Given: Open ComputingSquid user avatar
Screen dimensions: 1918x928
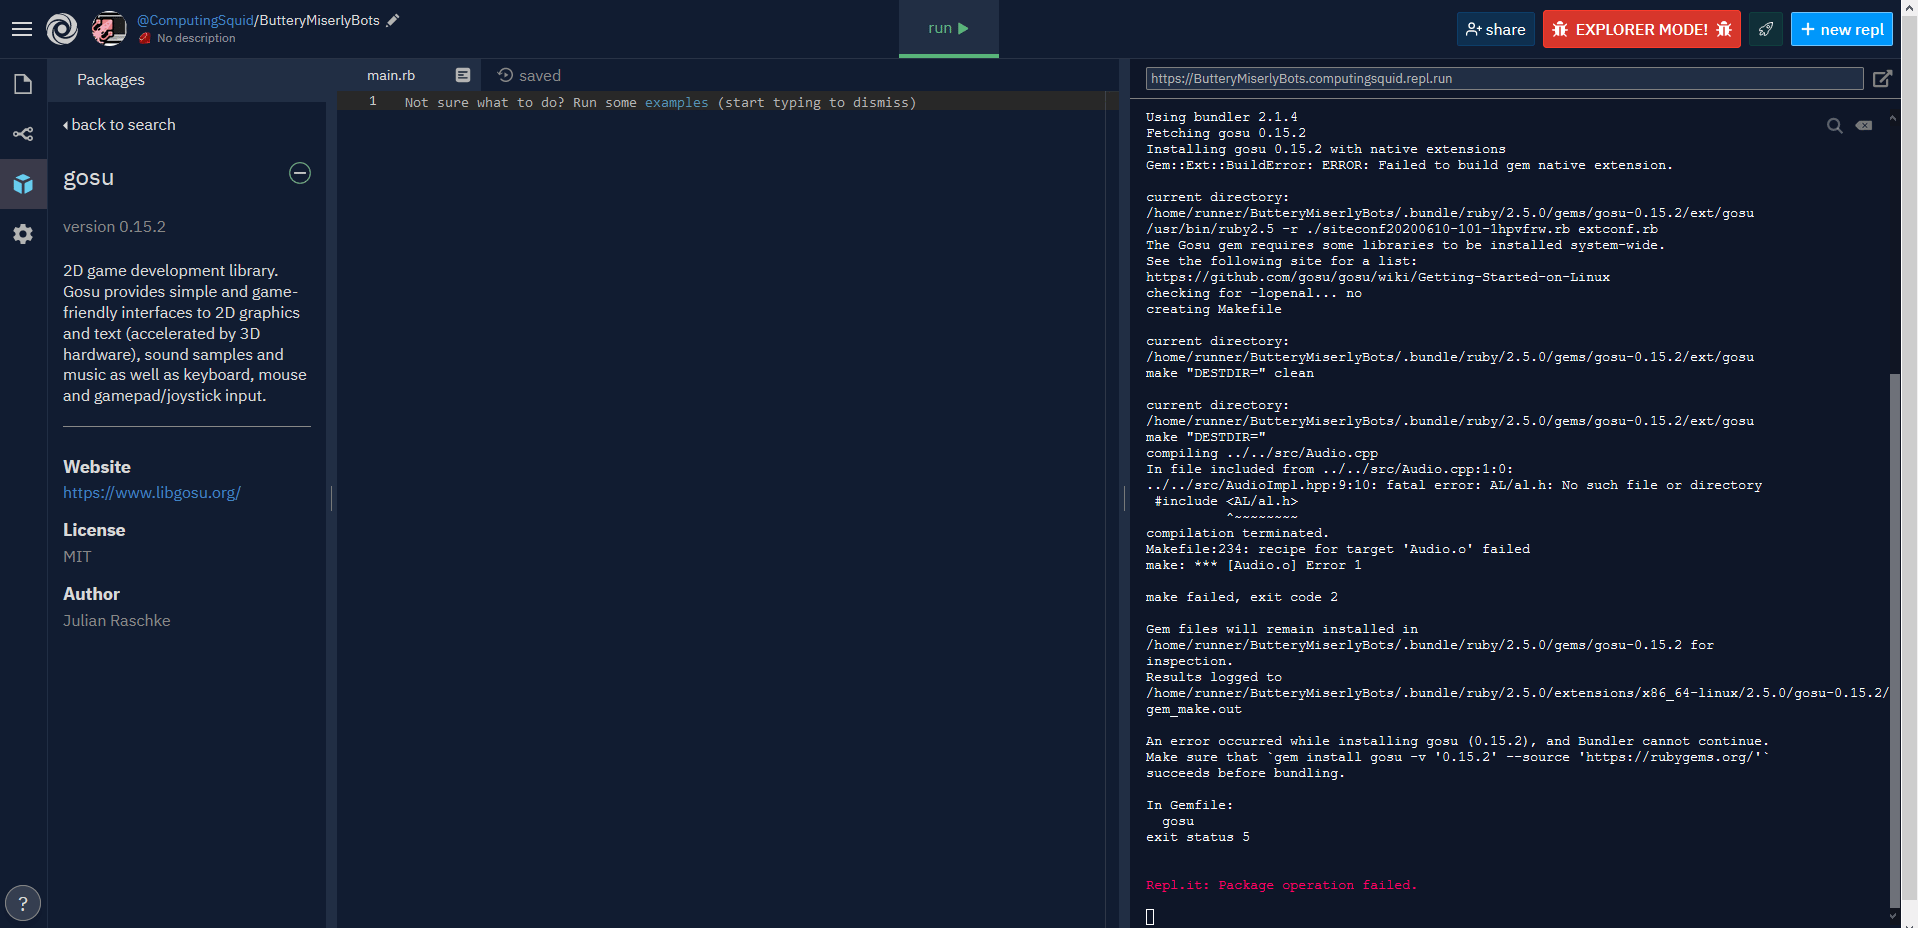Looking at the screenshot, I should [x=109, y=29].
